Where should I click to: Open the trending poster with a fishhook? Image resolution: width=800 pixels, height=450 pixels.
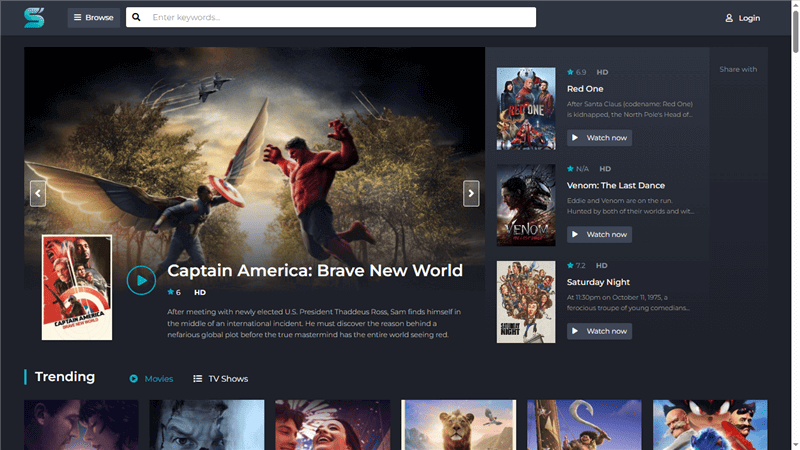point(584,424)
